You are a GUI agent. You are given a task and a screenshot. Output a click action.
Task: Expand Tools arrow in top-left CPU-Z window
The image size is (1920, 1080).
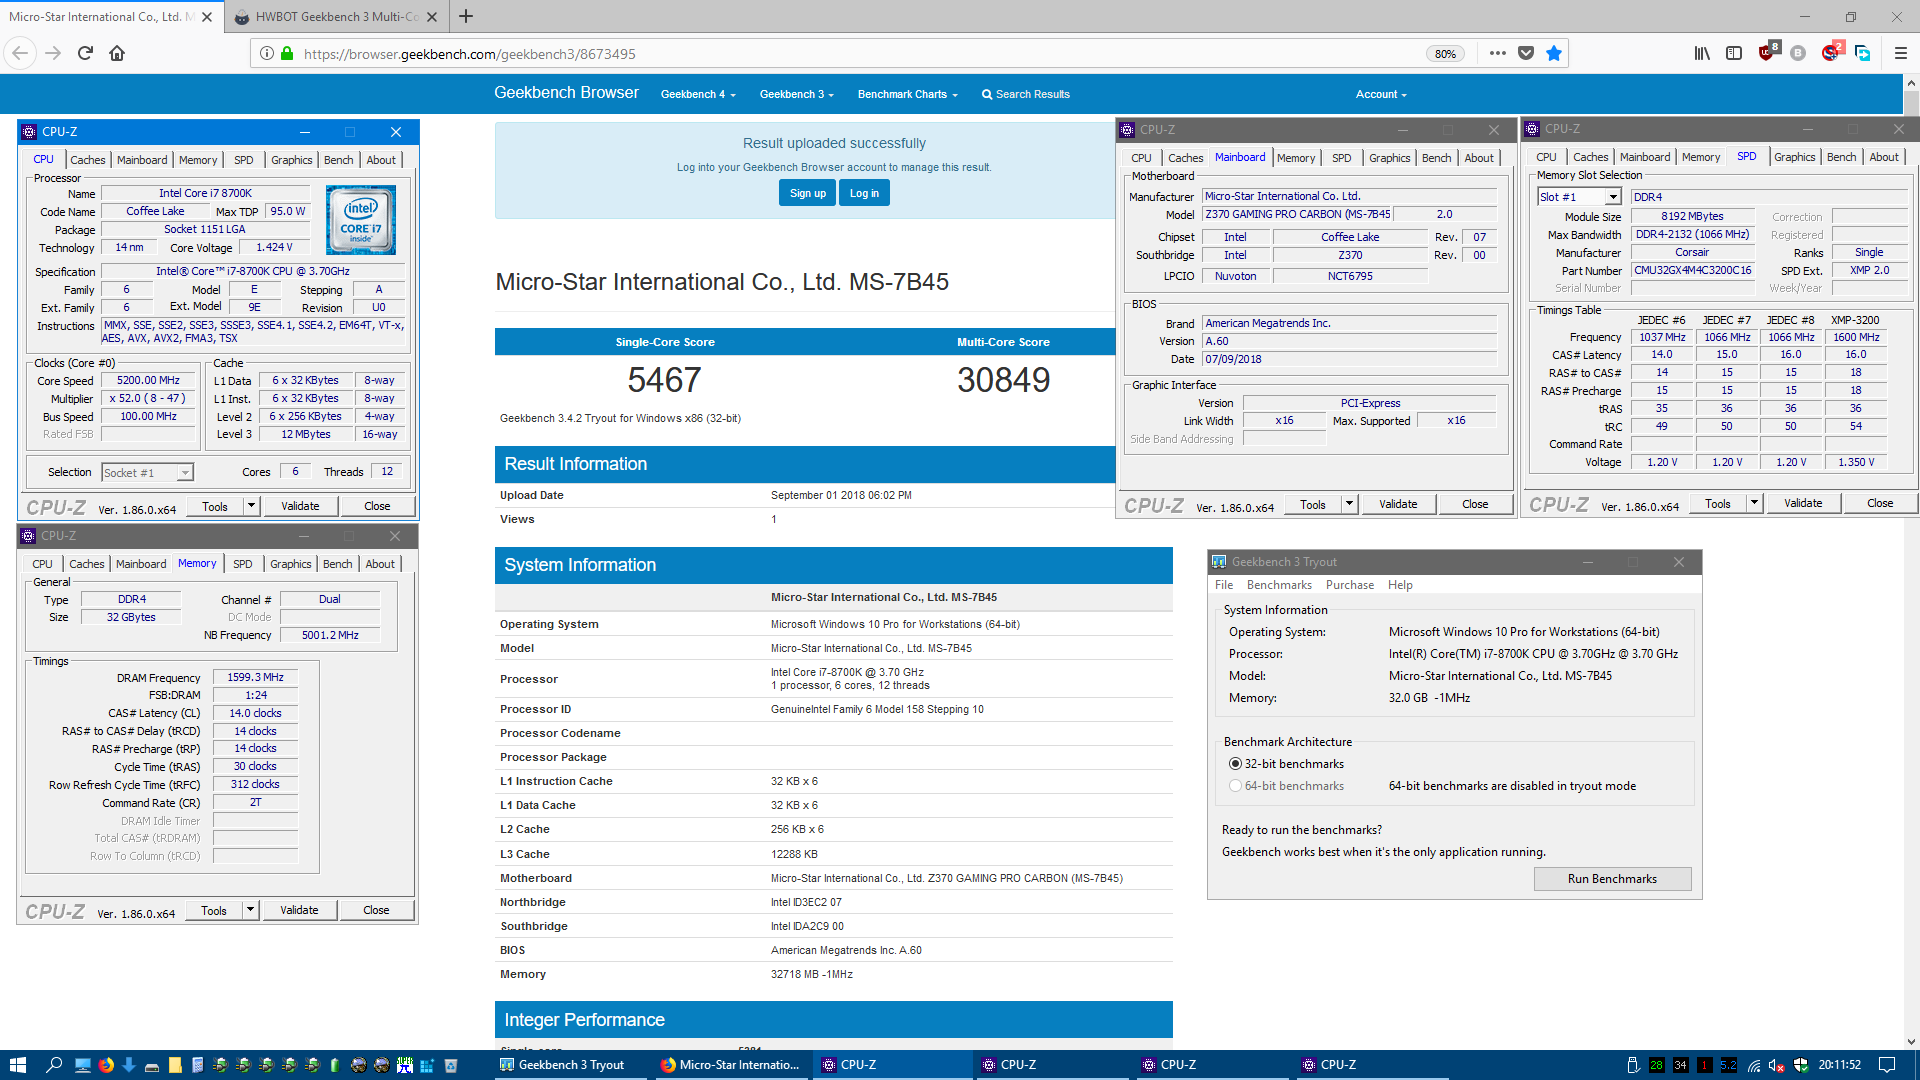click(251, 506)
